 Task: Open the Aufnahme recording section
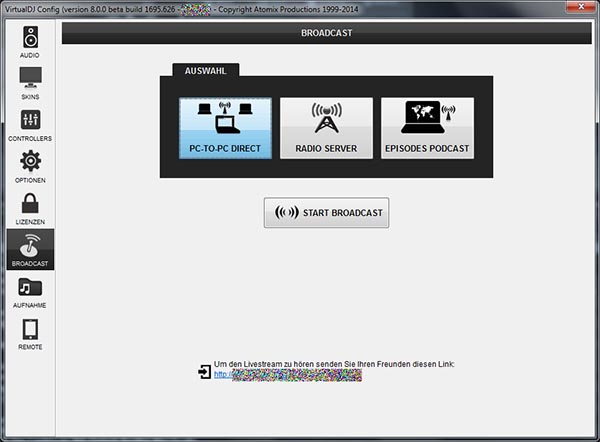(x=30, y=293)
